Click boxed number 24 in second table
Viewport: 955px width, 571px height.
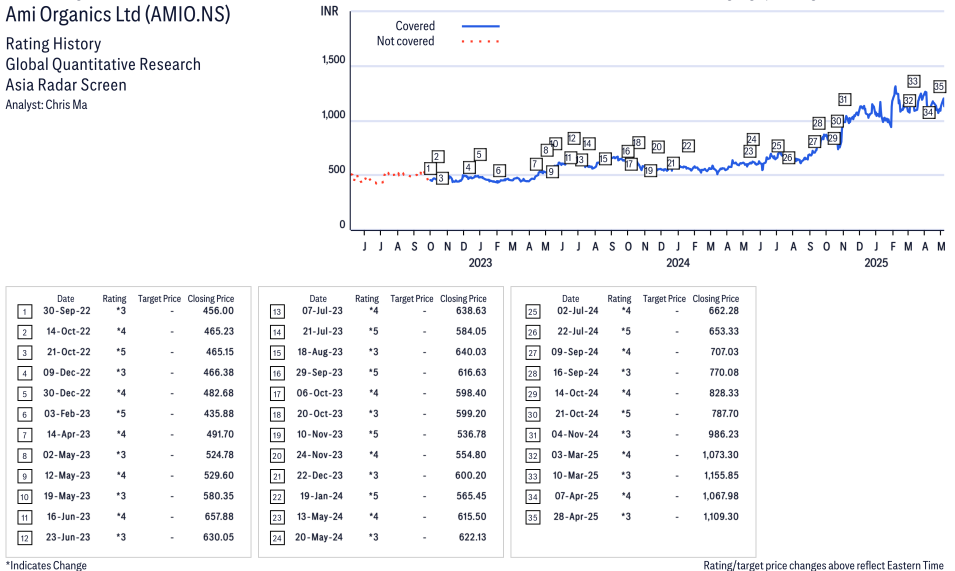(x=277, y=538)
